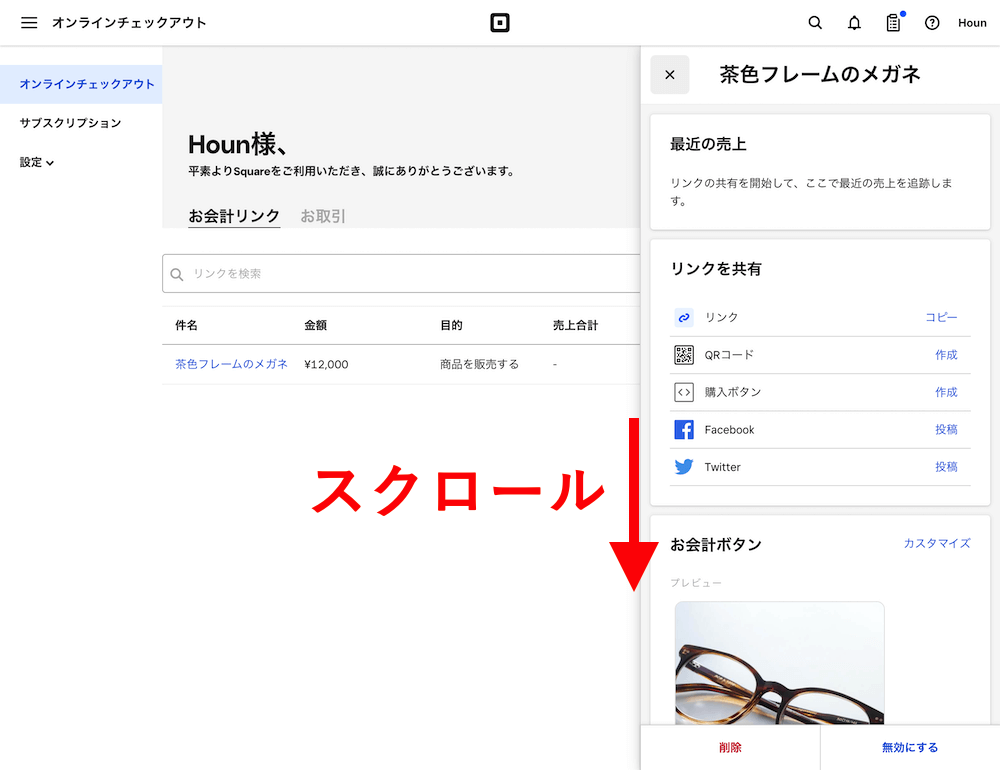Screen dimensions: 1000x770
Task: Click the Twitter bird icon
Action: [x=684, y=467]
